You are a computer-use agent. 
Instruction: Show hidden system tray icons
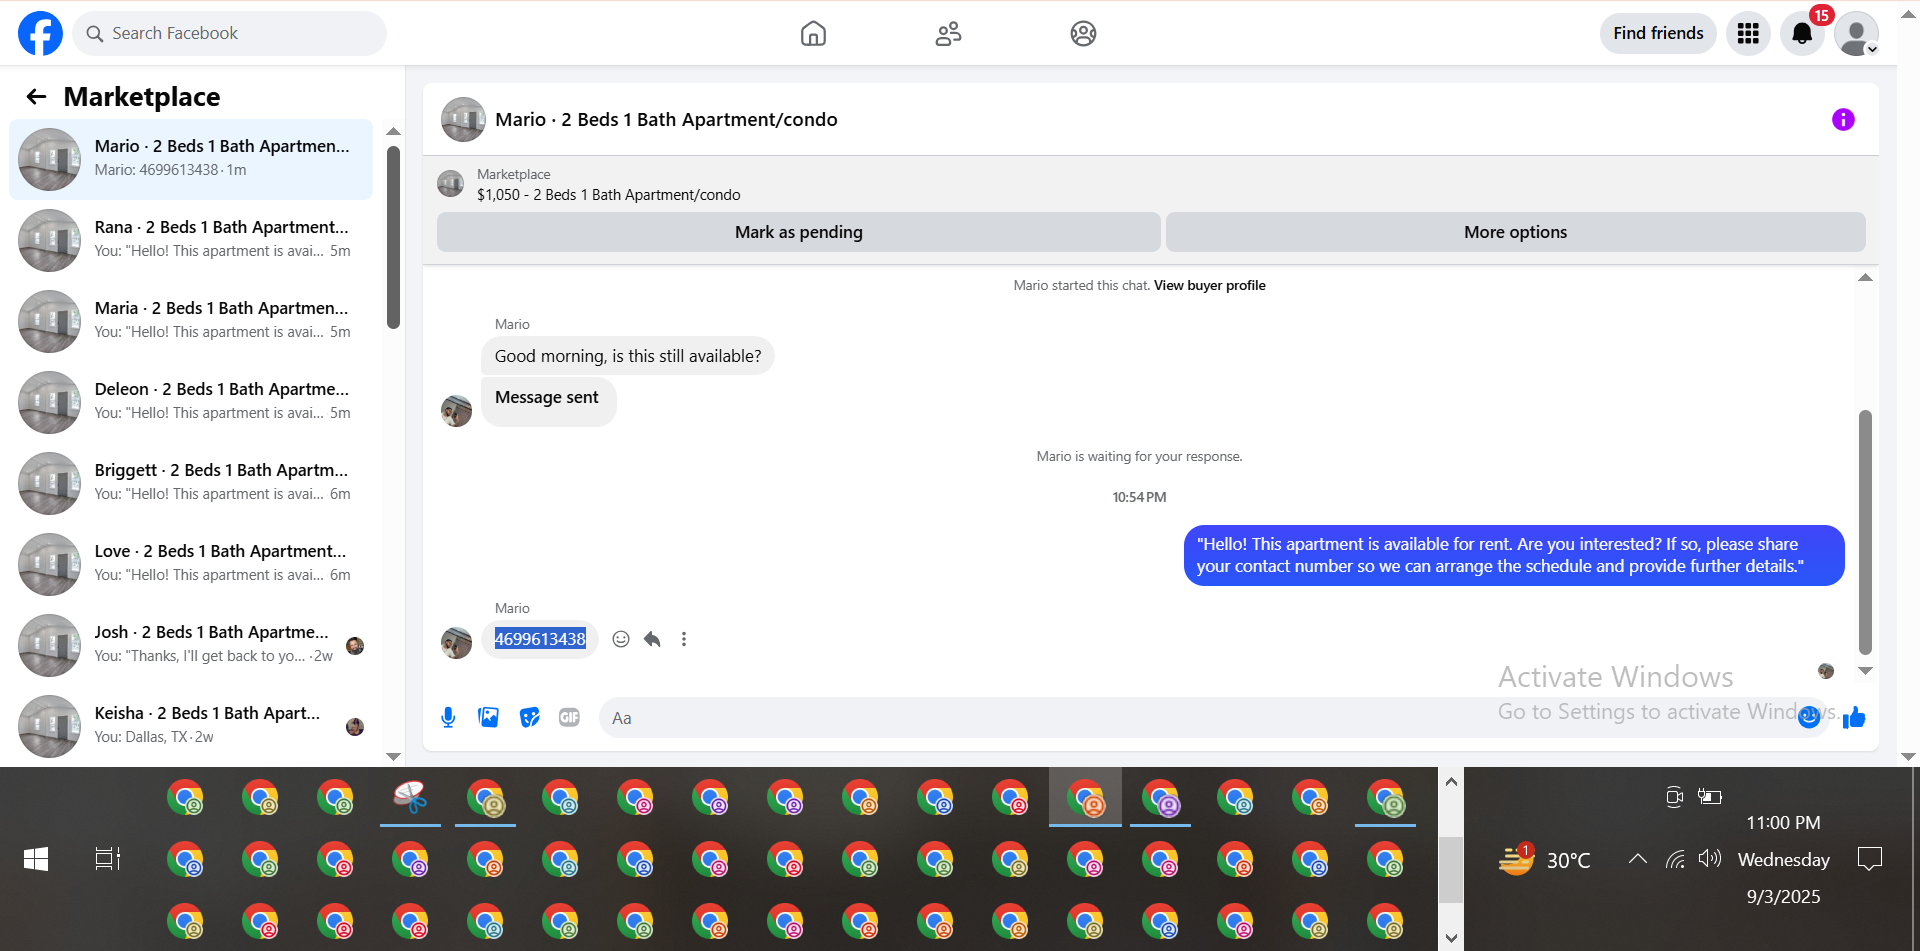(1637, 859)
